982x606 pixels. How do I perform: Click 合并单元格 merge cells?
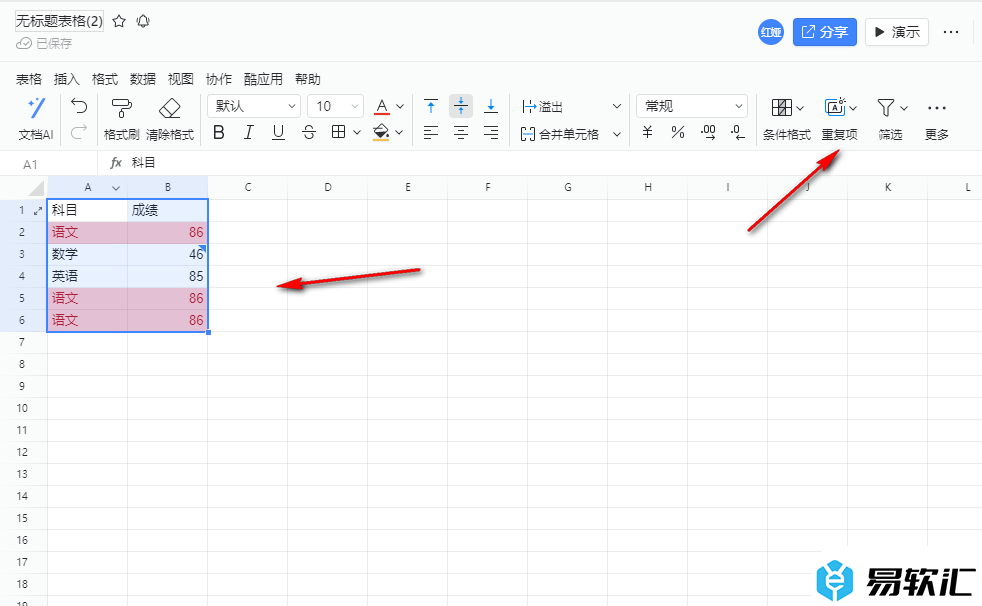(559, 134)
